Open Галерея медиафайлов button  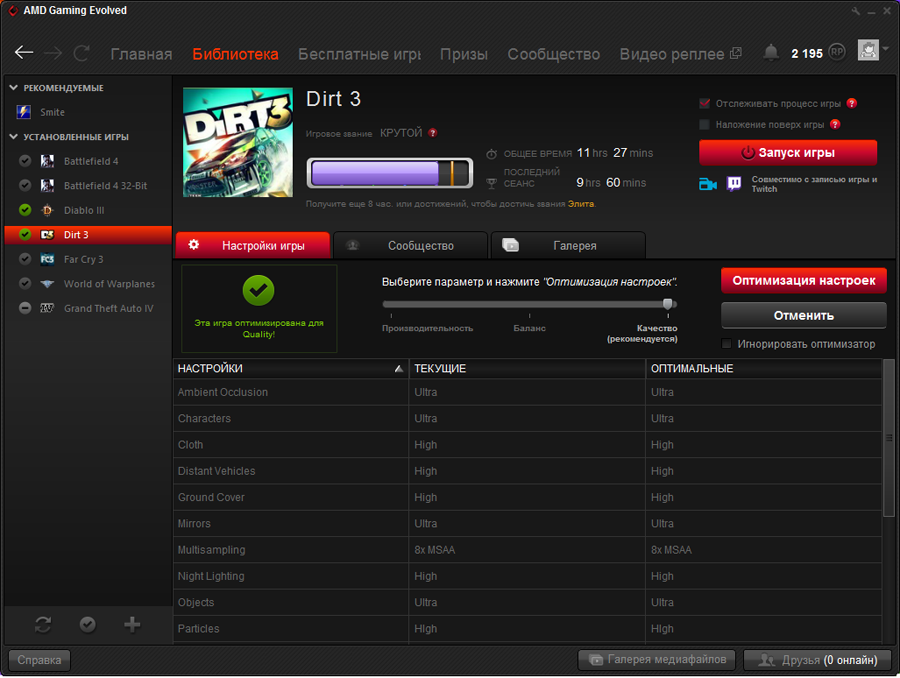point(657,660)
